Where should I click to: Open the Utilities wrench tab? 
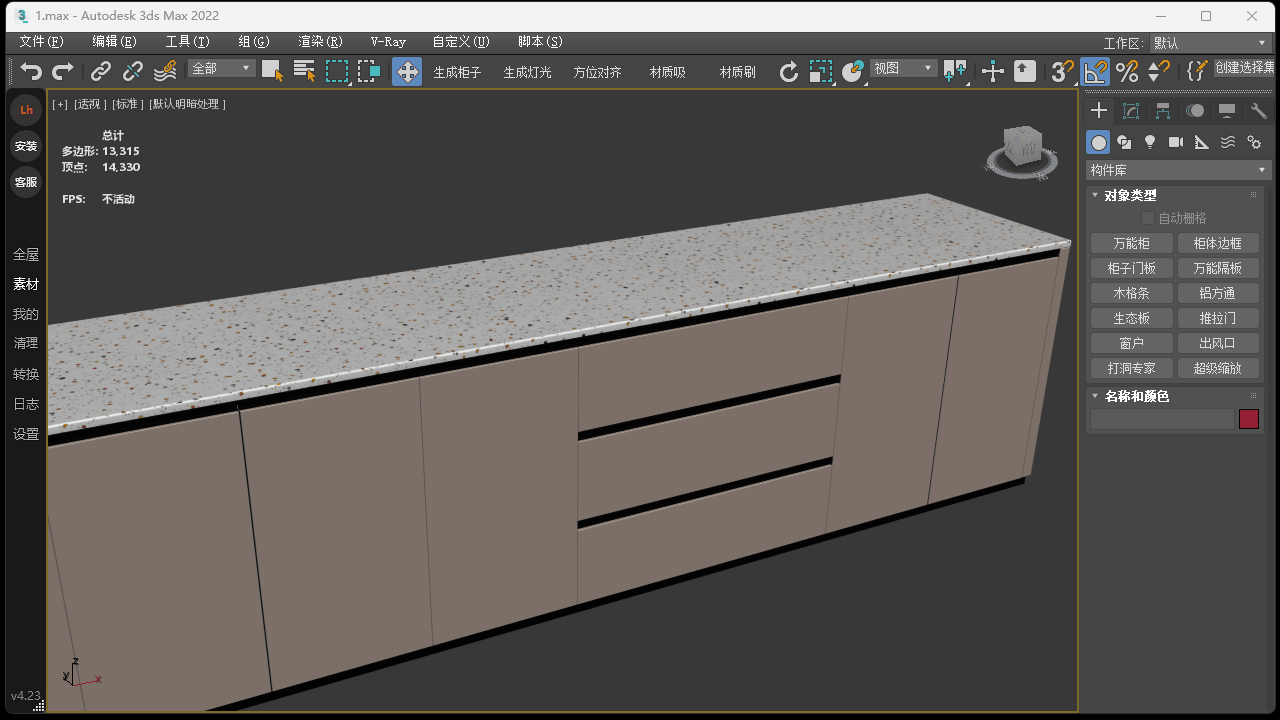point(1259,111)
